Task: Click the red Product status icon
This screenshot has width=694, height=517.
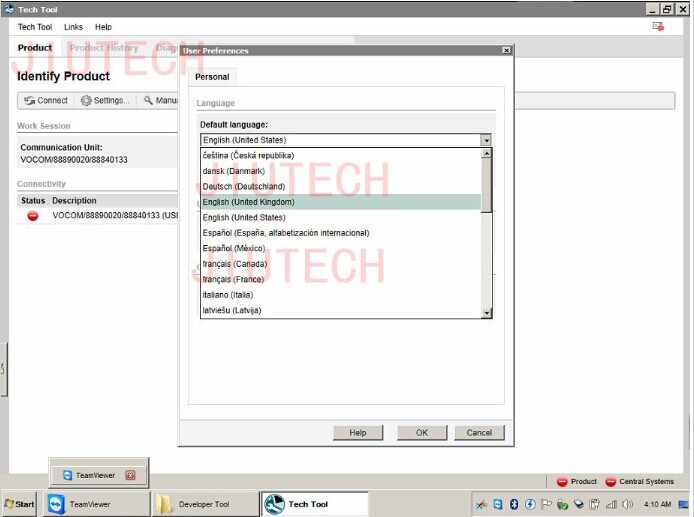Action: (x=562, y=482)
